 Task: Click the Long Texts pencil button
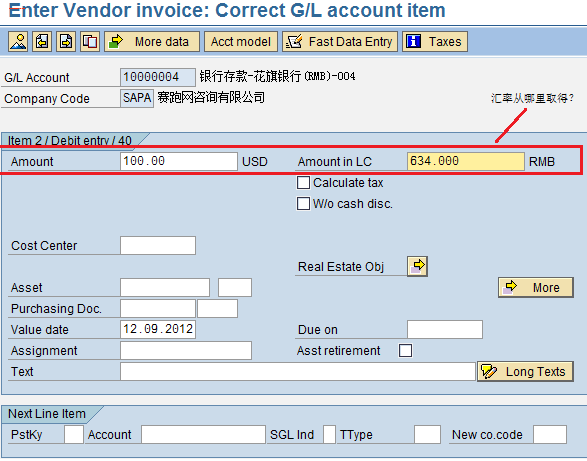point(525,371)
